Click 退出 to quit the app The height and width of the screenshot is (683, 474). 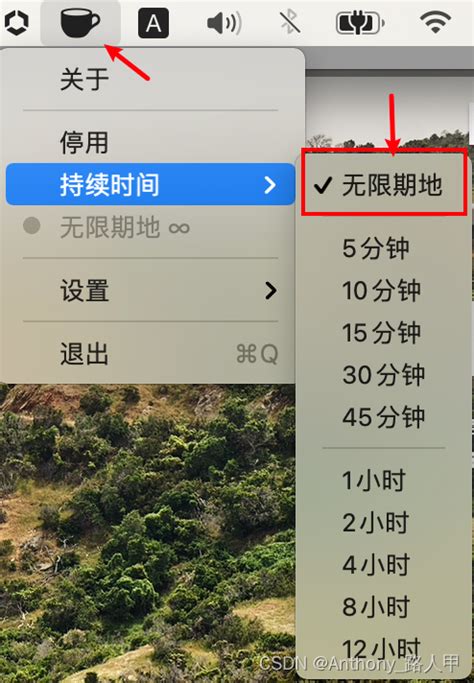point(150,354)
